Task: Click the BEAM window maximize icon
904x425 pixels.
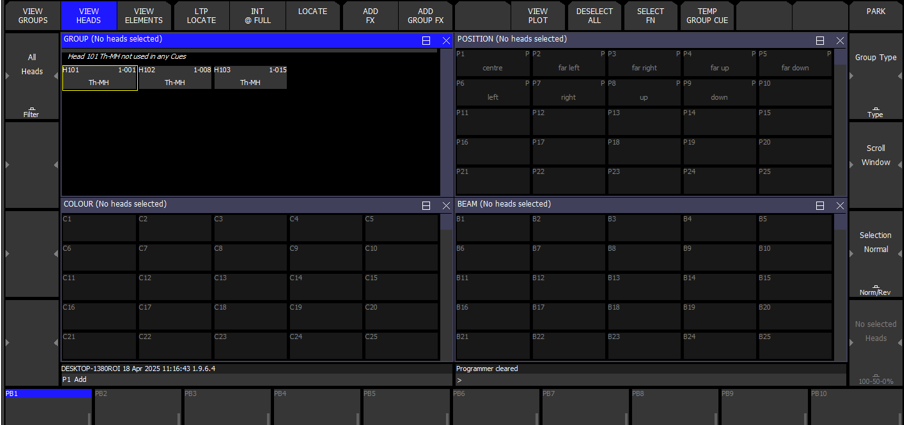Action: click(821, 206)
